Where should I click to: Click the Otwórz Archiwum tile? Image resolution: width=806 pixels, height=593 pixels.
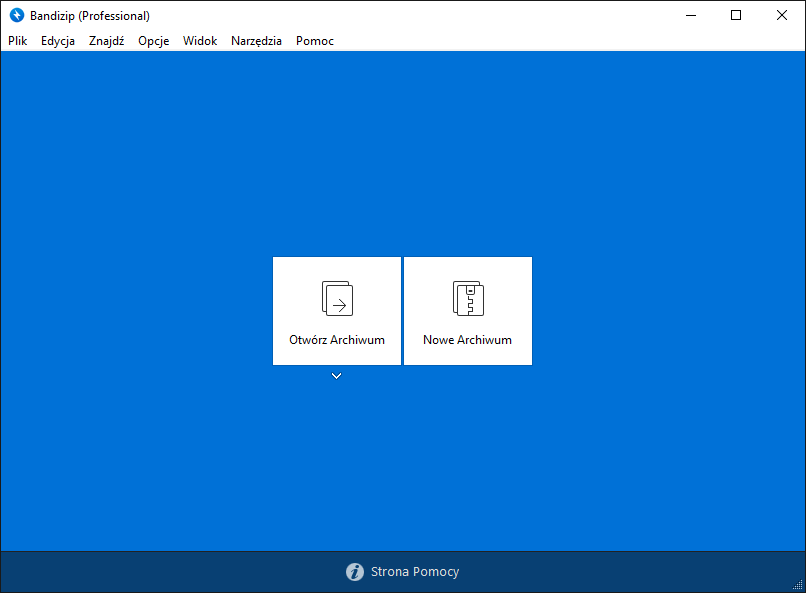(x=337, y=311)
